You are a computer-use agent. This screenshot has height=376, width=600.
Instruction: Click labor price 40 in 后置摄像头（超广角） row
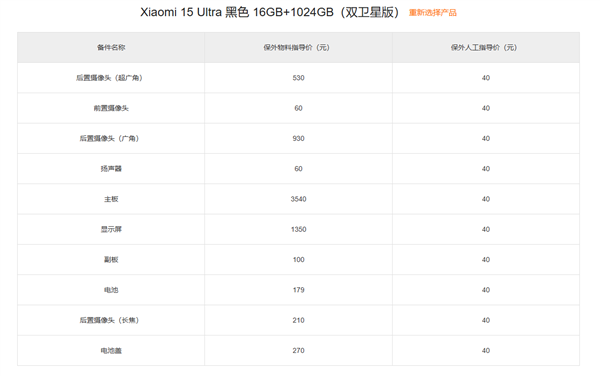point(486,78)
